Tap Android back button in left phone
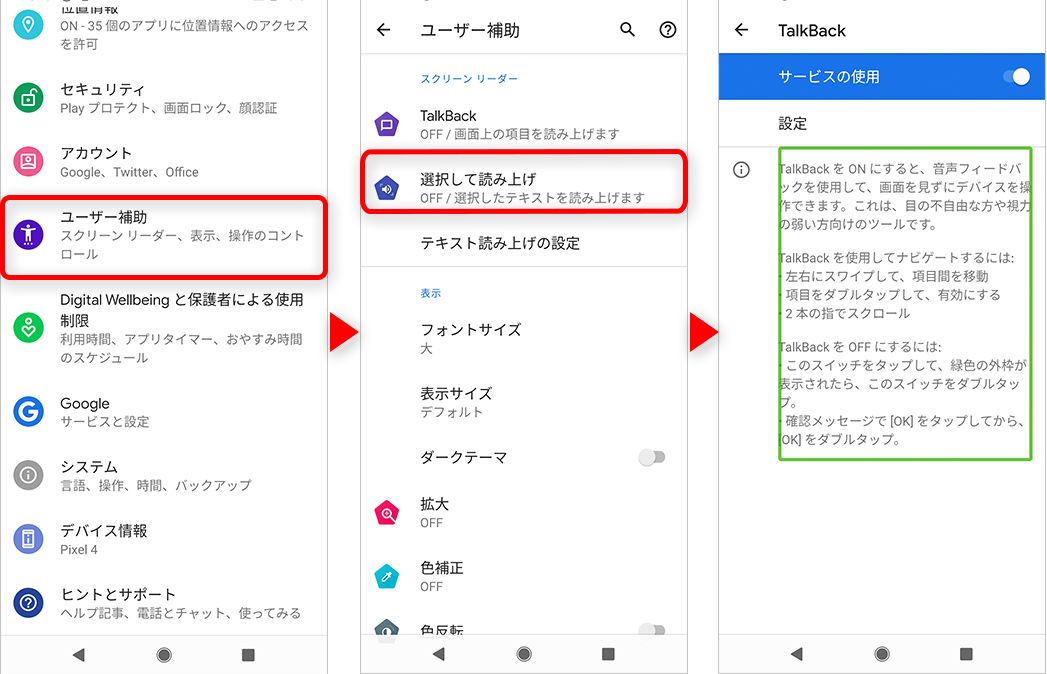This screenshot has width=1047, height=674. [79, 655]
